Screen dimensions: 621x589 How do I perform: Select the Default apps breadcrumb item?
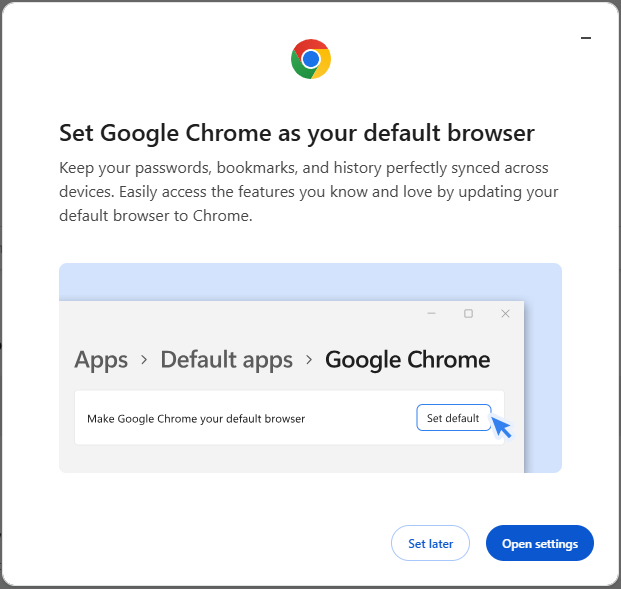227,360
